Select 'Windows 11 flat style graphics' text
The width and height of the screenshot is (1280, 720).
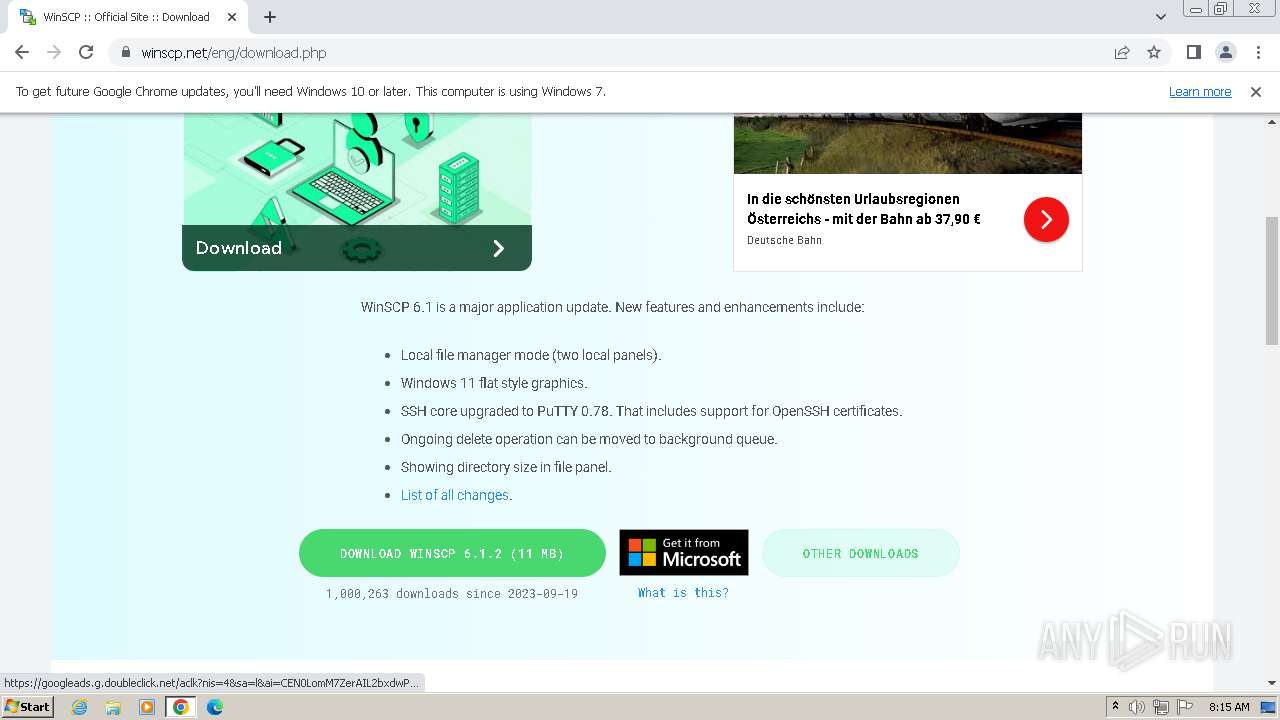494,383
